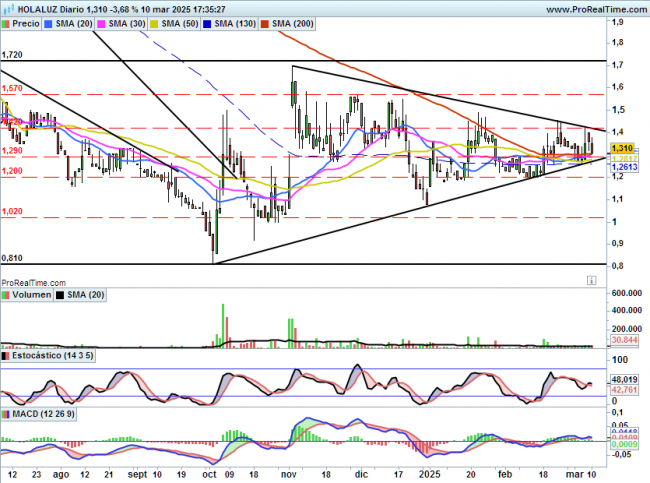Click the Volumen indicator bar icon

[6, 295]
